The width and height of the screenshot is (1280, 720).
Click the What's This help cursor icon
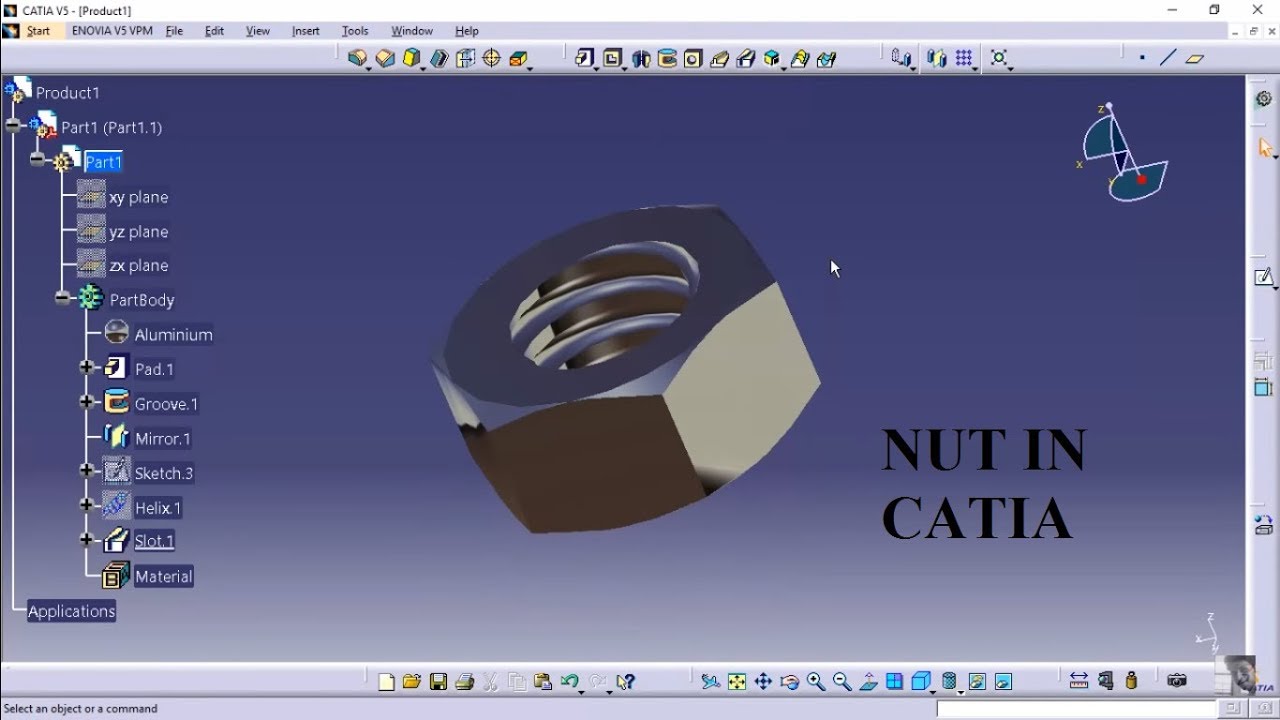tap(626, 682)
